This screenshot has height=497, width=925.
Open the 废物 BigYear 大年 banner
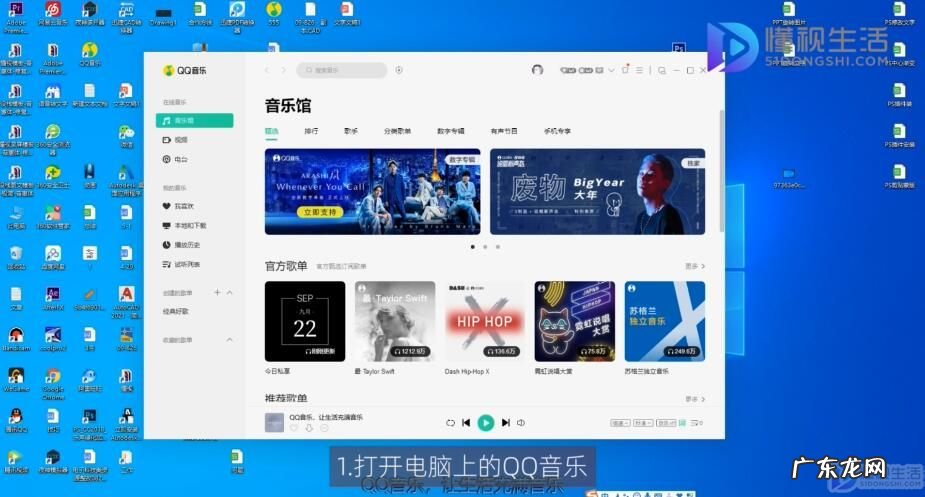[x=598, y=191]
